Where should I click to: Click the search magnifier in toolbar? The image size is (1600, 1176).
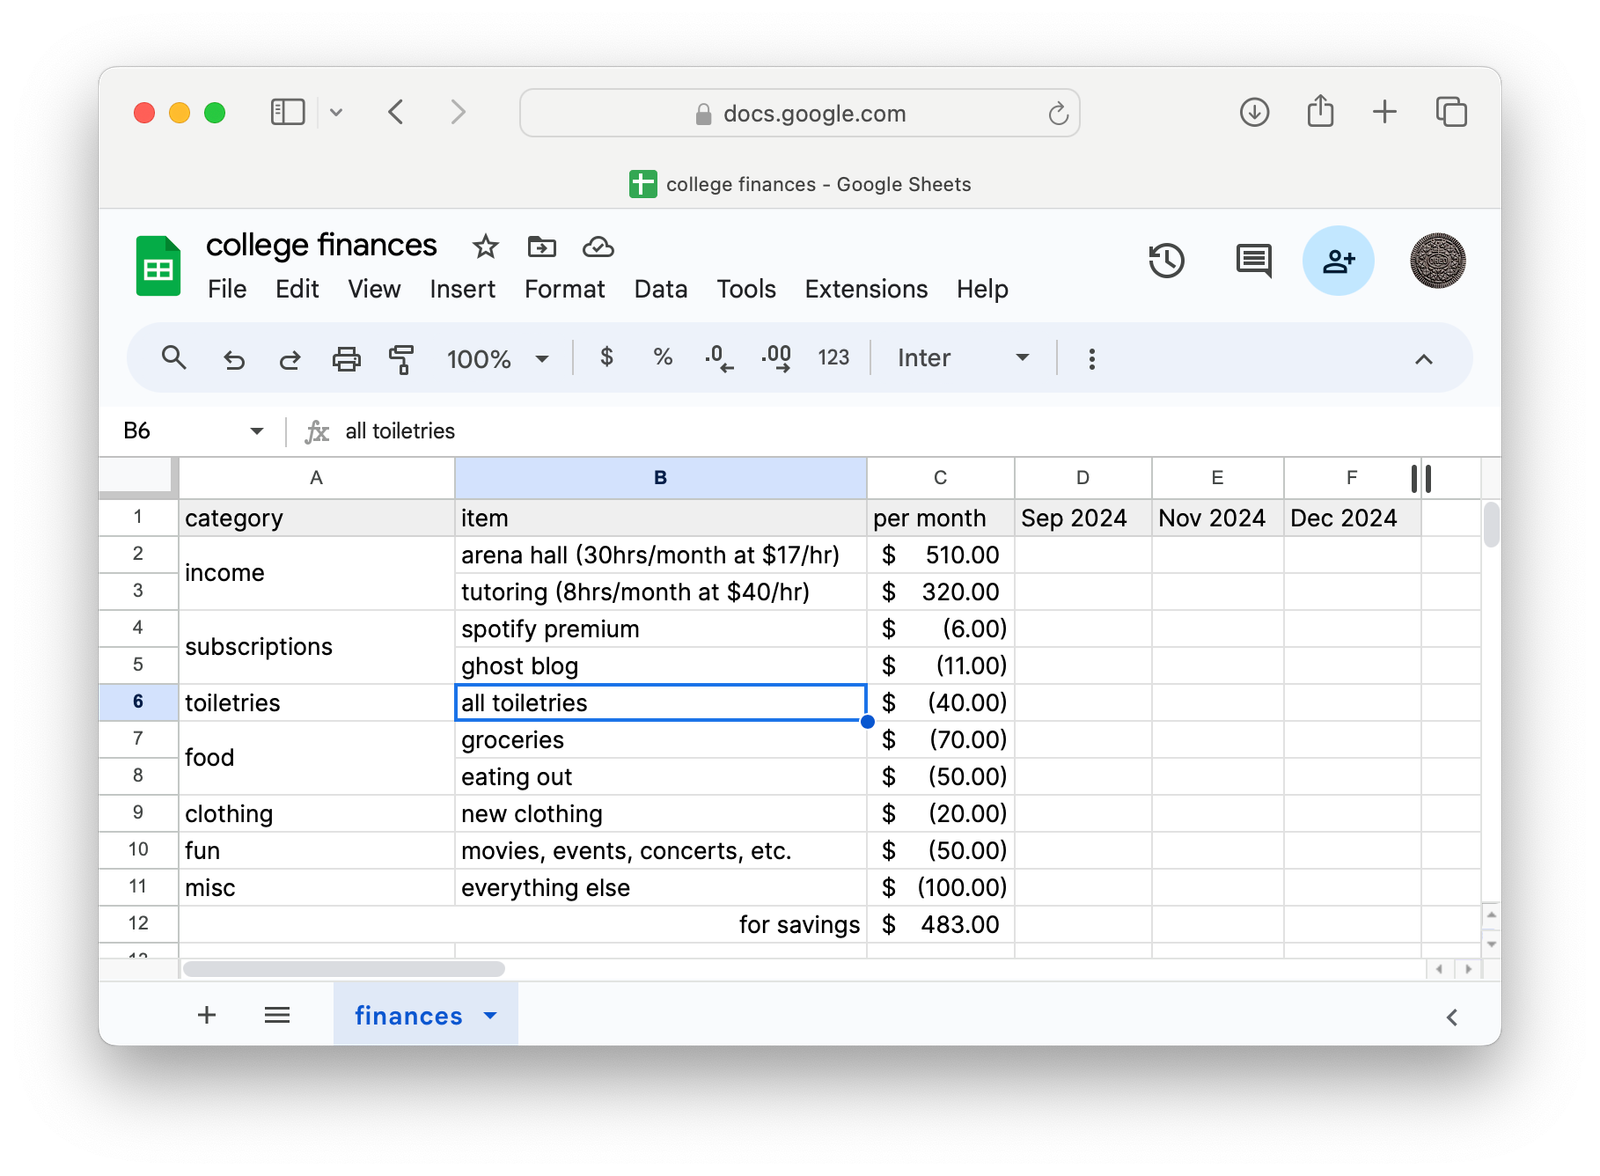tap(174, 358)
